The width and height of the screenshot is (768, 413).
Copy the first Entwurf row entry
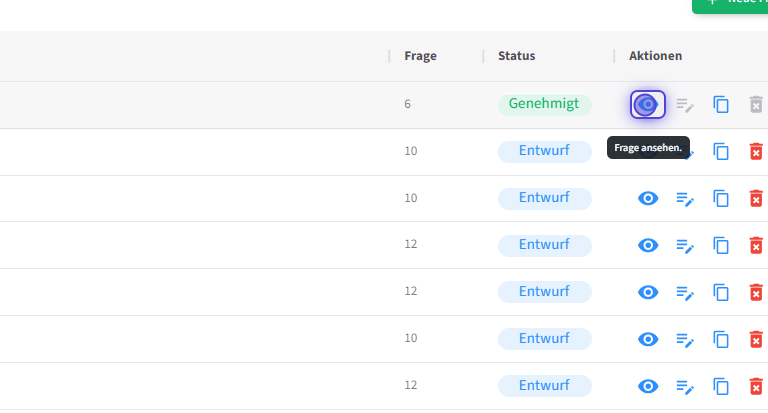tap(721, 151)
